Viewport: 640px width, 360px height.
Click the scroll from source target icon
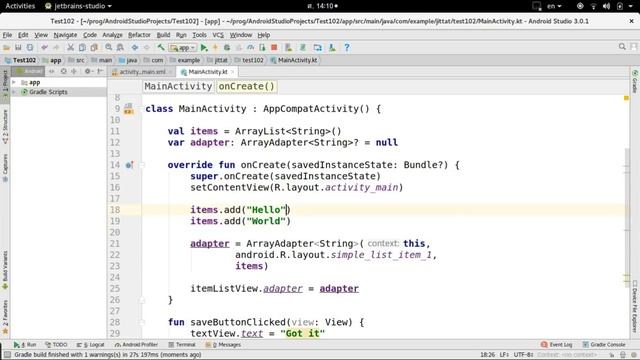pos(63,71)
